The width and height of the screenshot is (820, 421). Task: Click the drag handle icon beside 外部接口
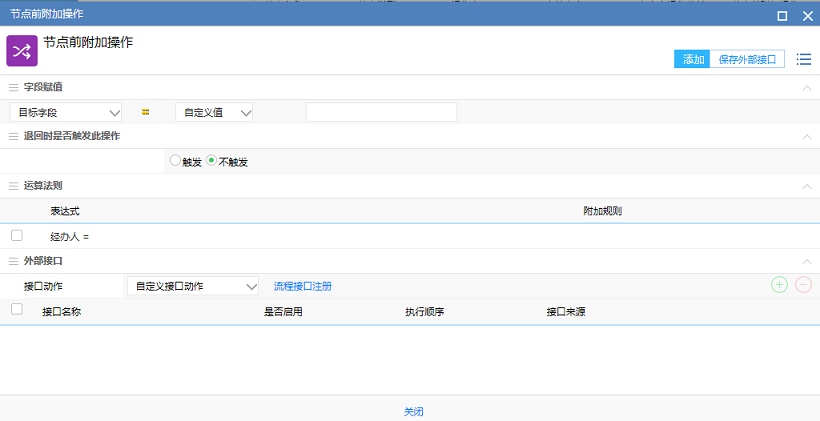tap(14, 261)
